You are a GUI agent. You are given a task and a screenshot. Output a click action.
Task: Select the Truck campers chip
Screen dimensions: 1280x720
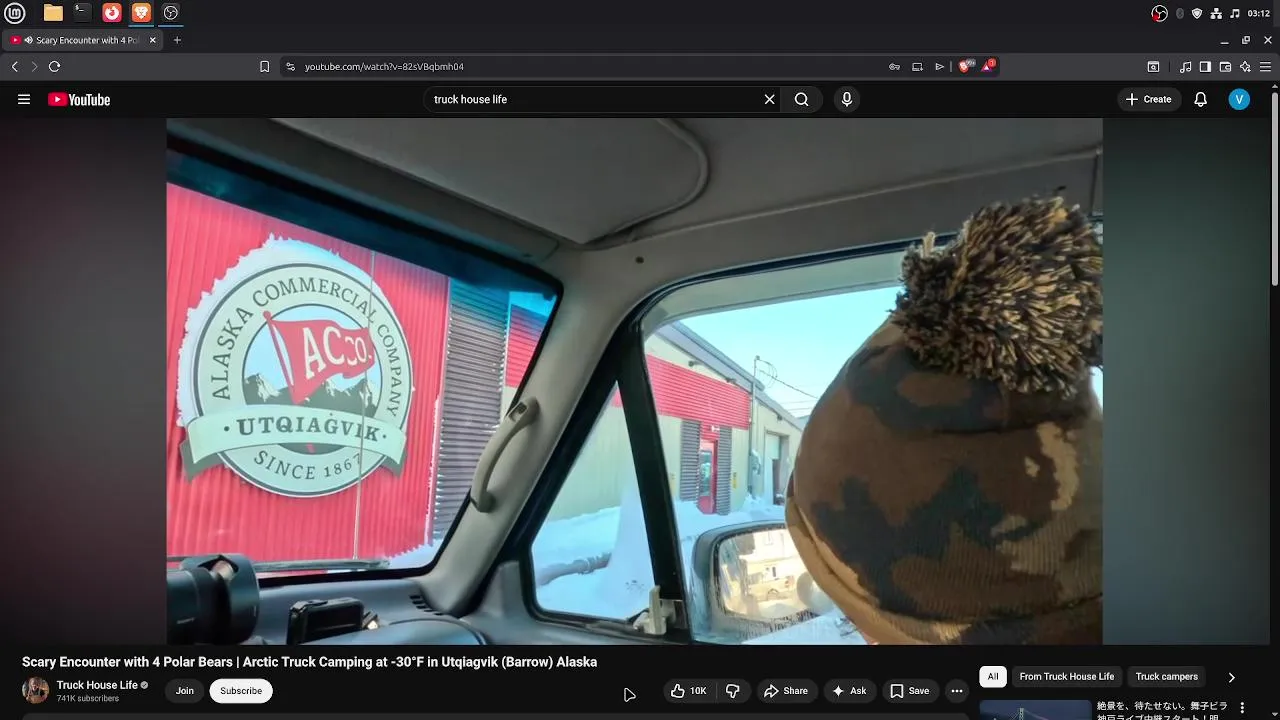(x=1166, y=677)
